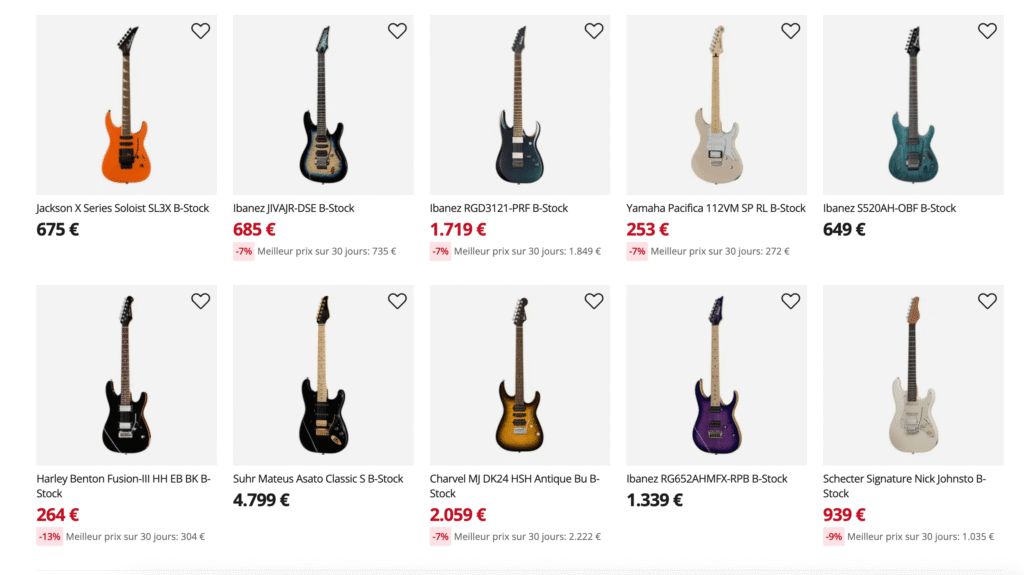This screenshot has width=1024, height=575.
Task: Open the Charvel sunburst guitar thumbnail
Action: click(x=519, y=375)
